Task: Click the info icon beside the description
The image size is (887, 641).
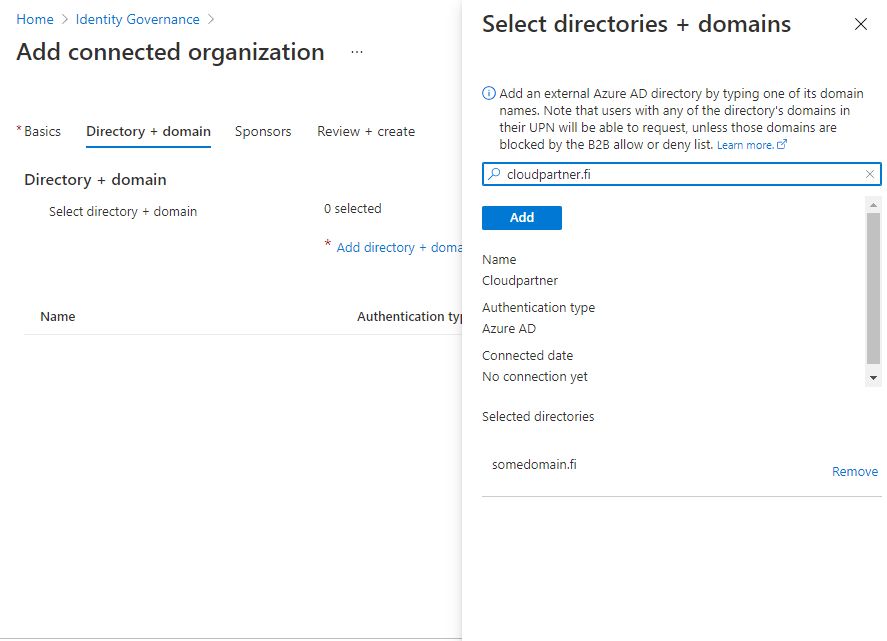Action: 489,94
